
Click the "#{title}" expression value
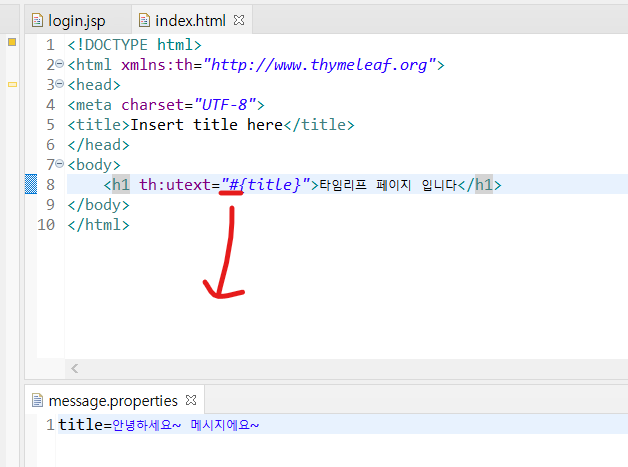tap(265, 185)
